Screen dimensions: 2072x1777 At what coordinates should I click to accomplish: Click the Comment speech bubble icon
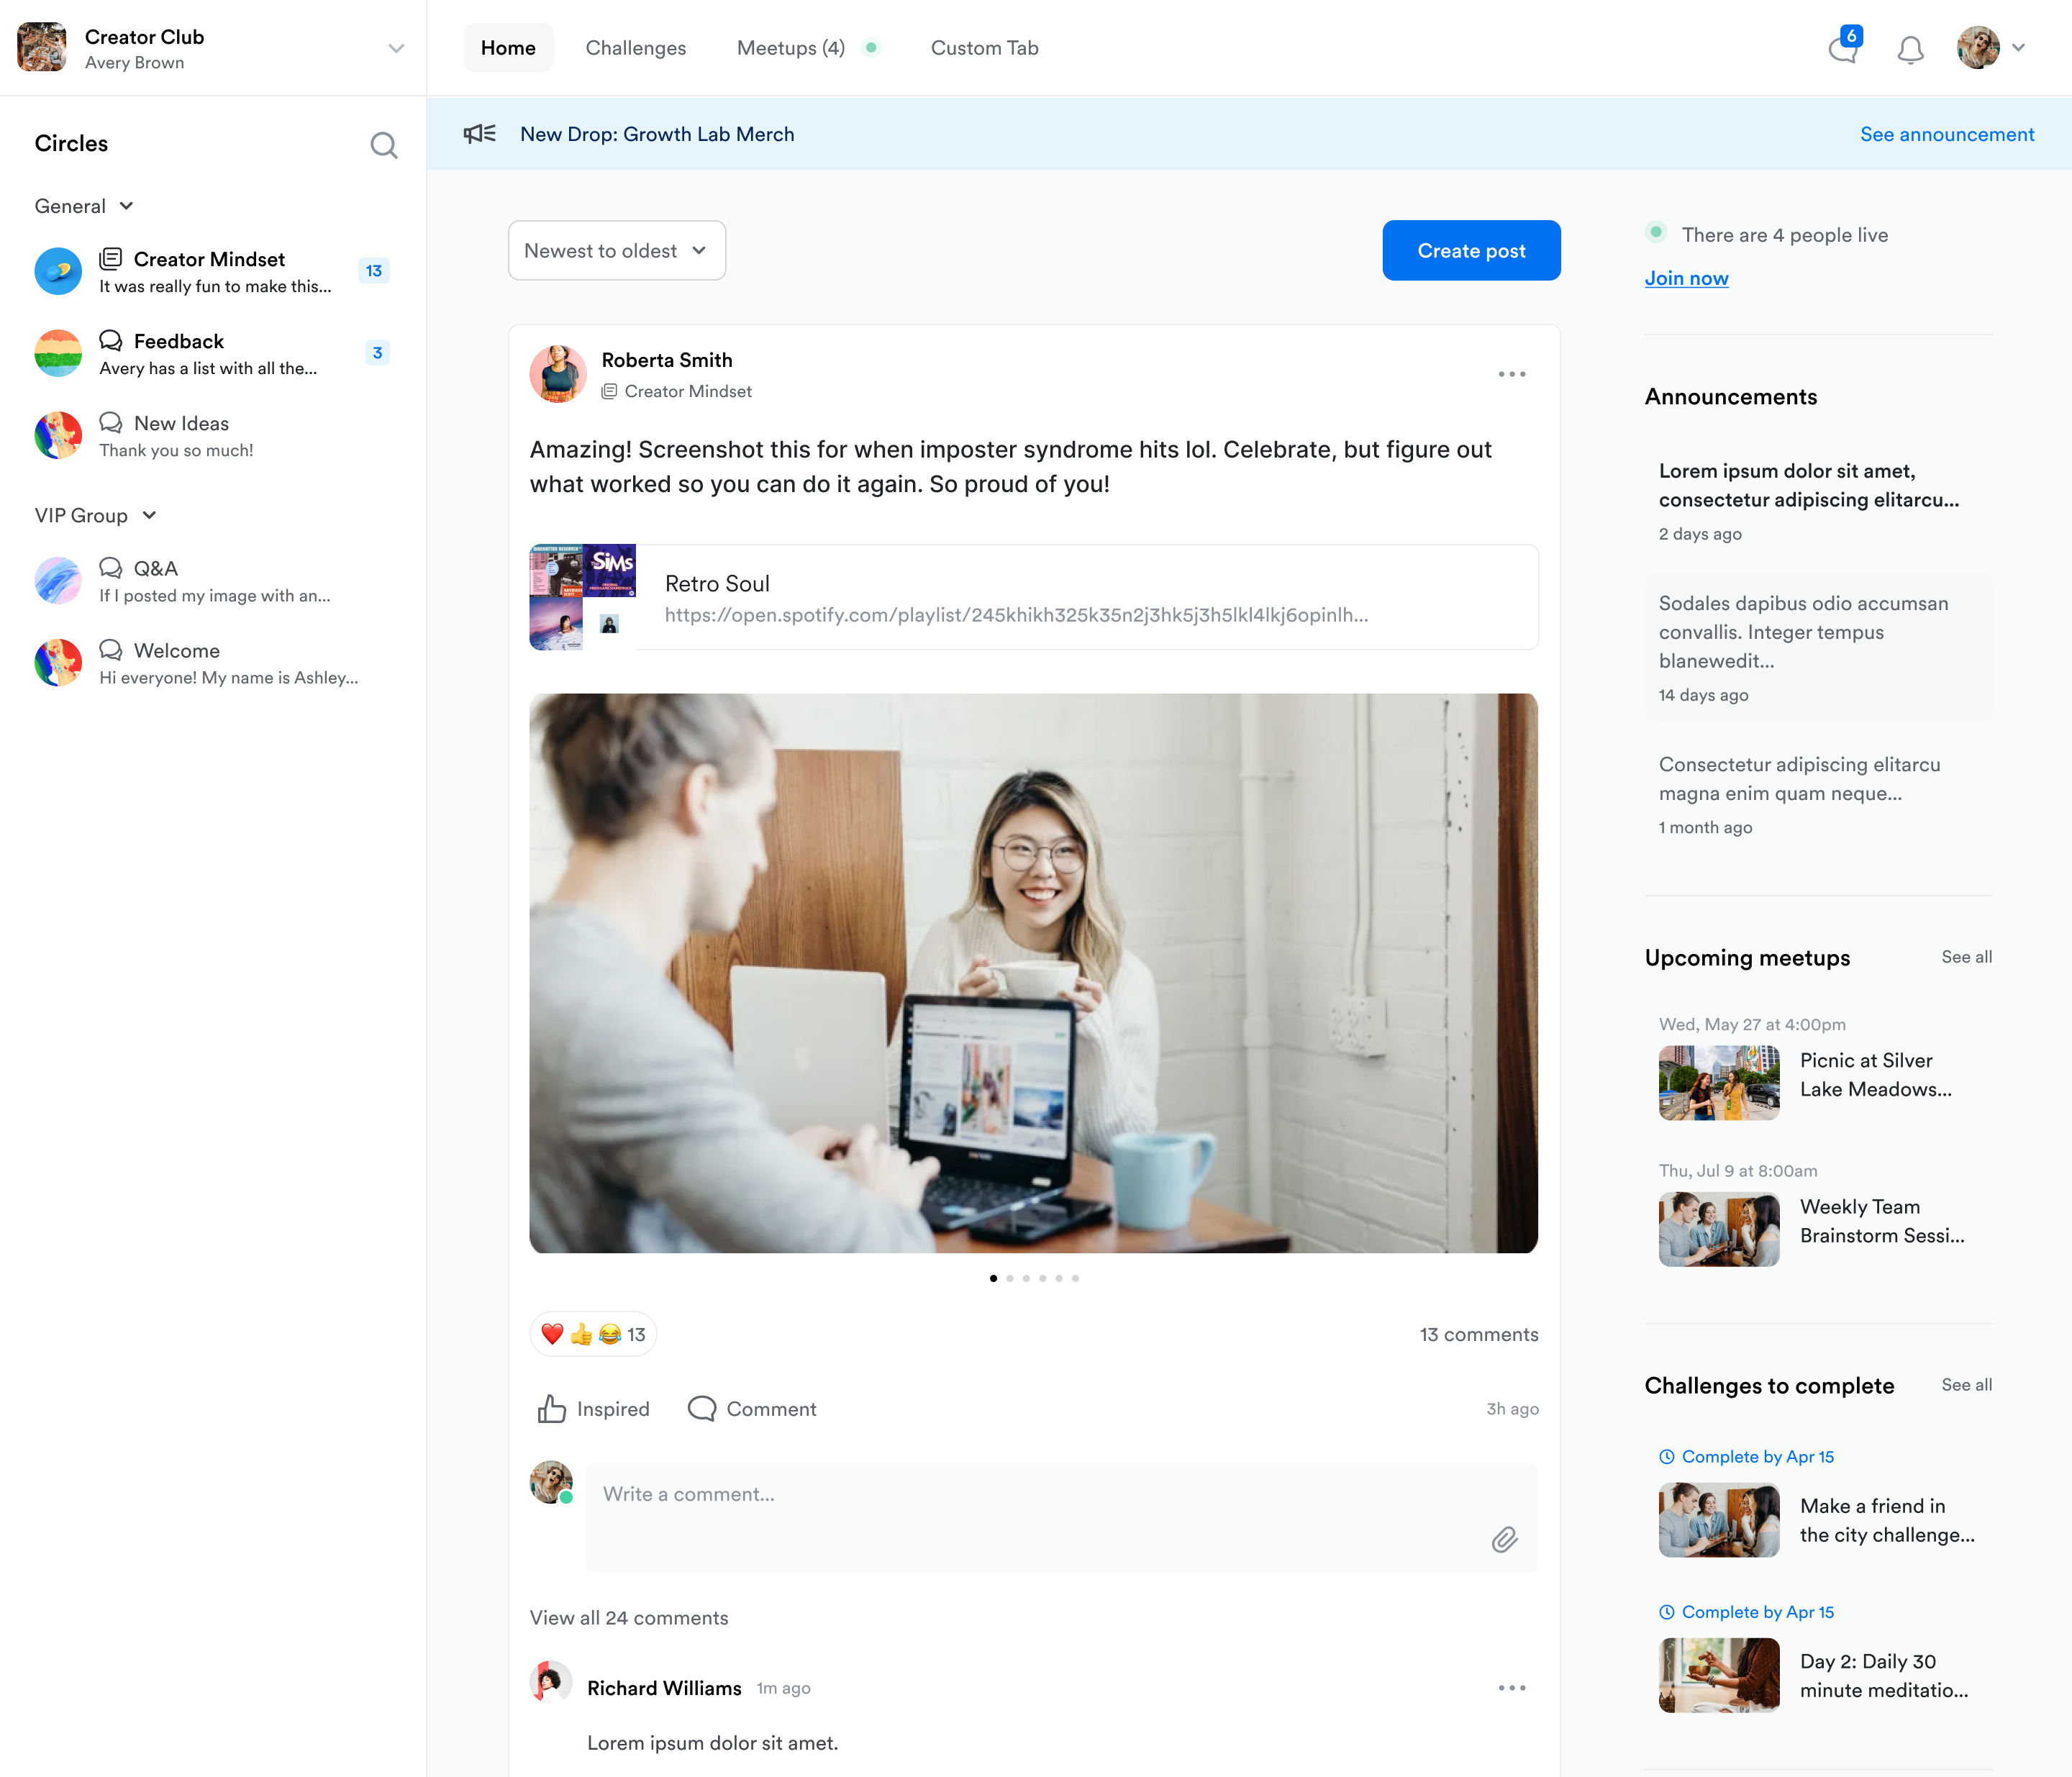point(702,1408)
